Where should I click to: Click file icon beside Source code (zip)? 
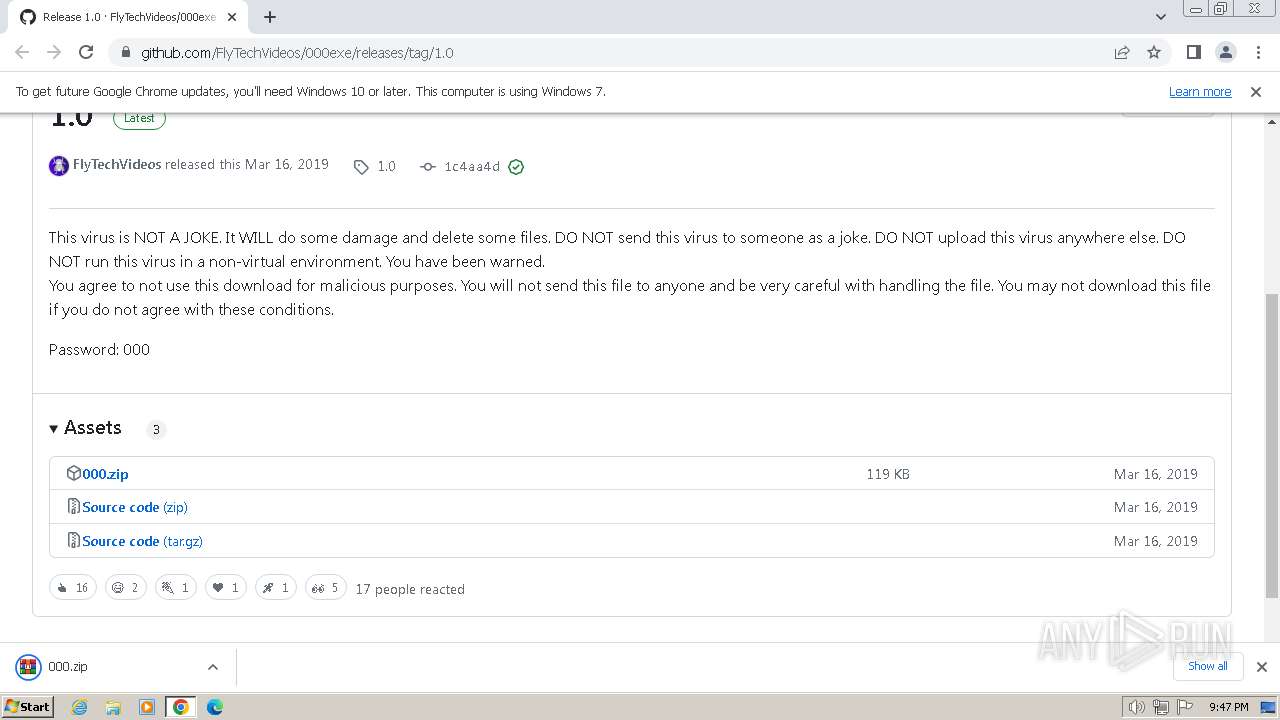(x=74, y=507)
